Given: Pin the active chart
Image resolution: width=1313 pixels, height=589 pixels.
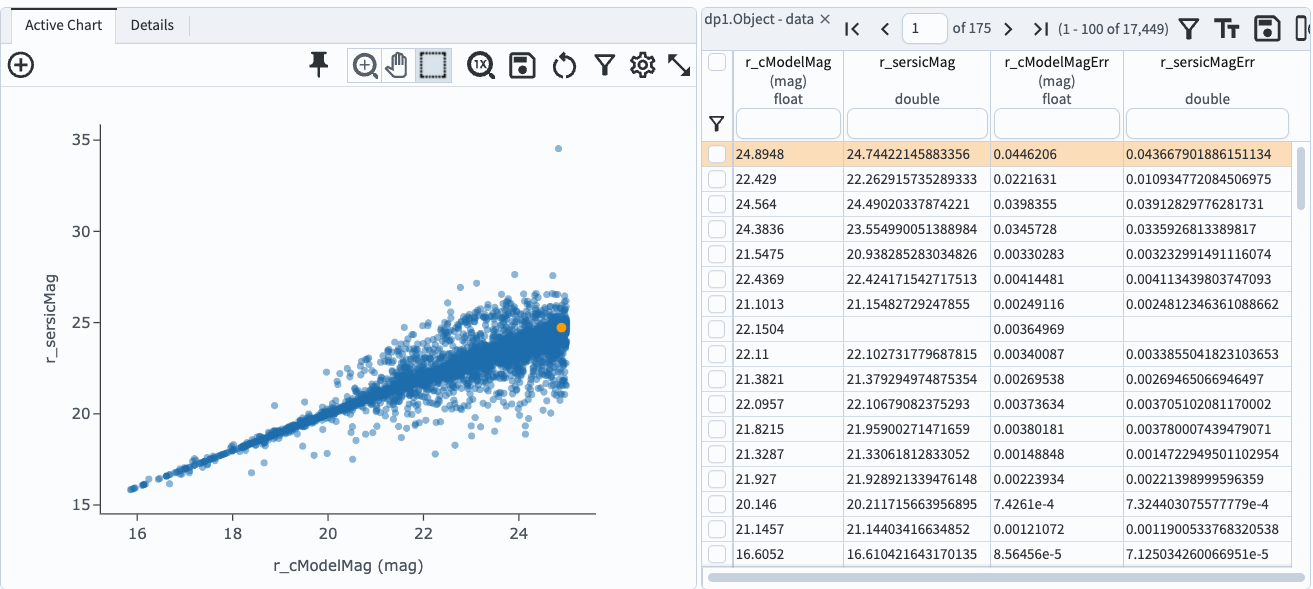Looking at the screenshot, I should 318,64.
